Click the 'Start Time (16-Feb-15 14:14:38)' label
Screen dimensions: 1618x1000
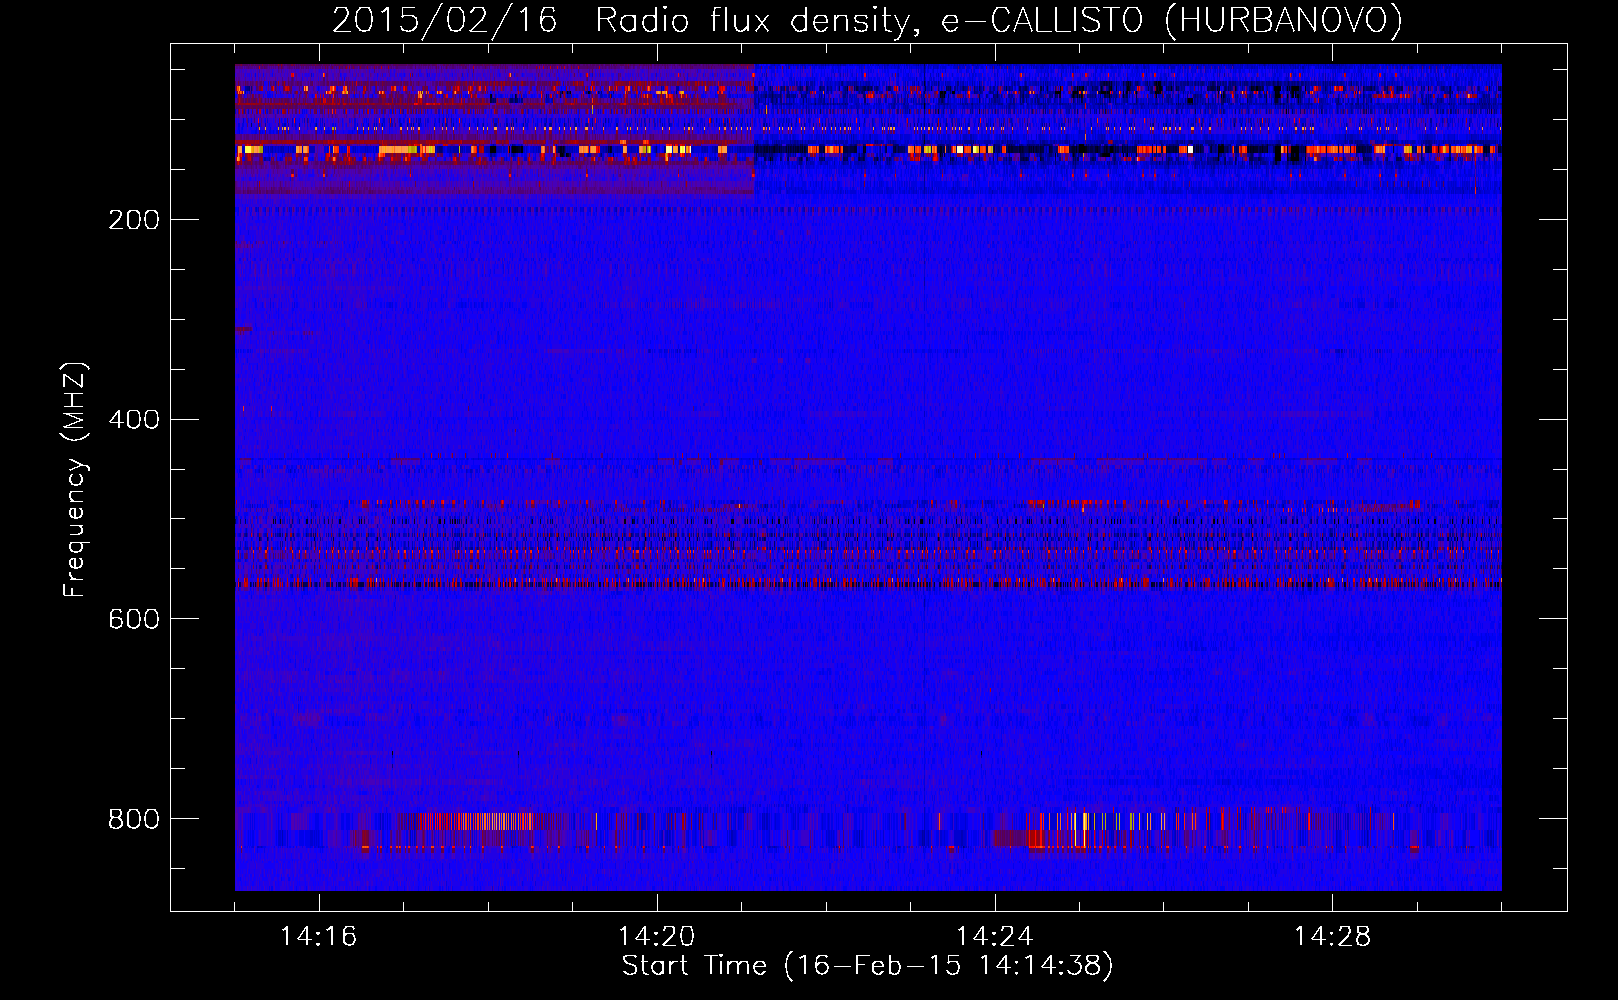(867, 966)
